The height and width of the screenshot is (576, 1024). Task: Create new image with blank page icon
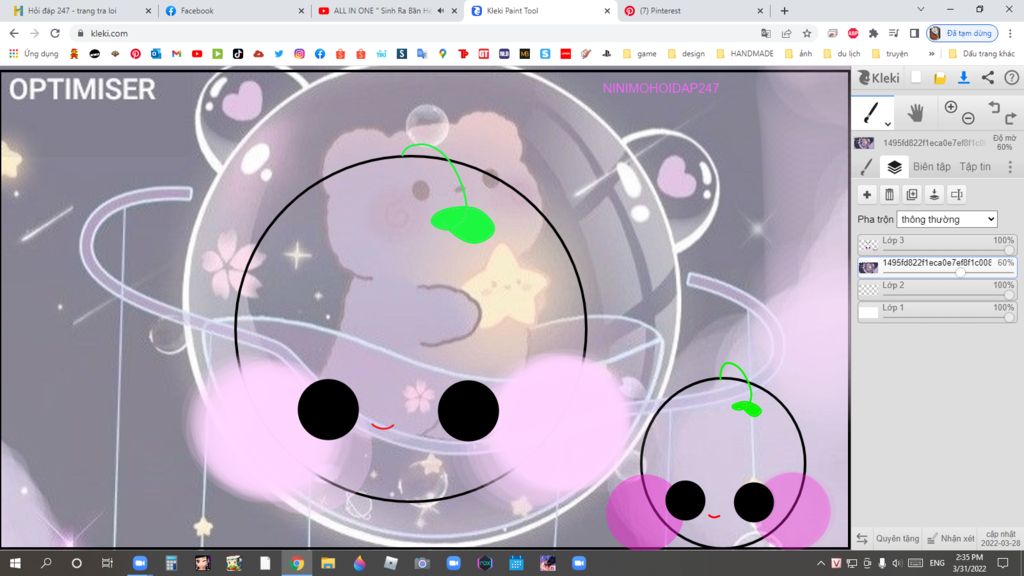tap(916, 78)
